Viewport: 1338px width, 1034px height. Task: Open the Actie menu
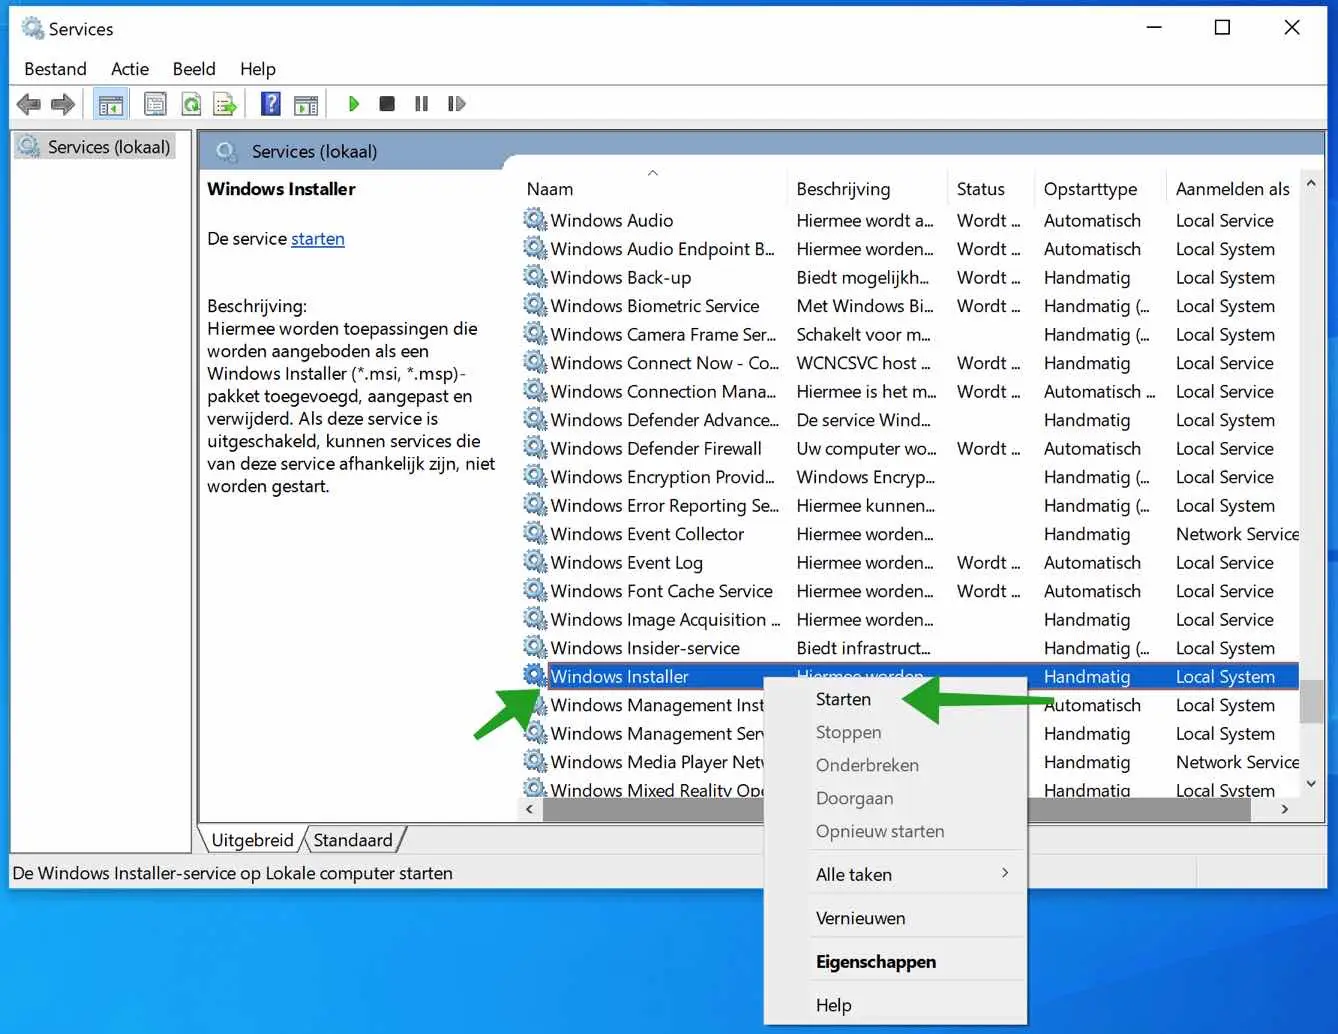(130, 69)
